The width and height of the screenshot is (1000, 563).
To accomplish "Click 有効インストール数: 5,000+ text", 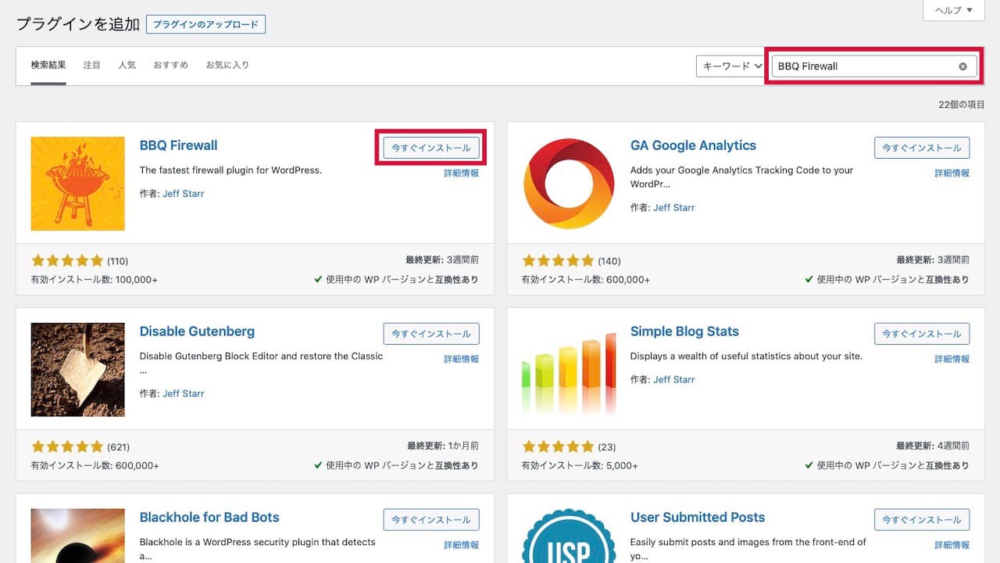I will (580, 466).
